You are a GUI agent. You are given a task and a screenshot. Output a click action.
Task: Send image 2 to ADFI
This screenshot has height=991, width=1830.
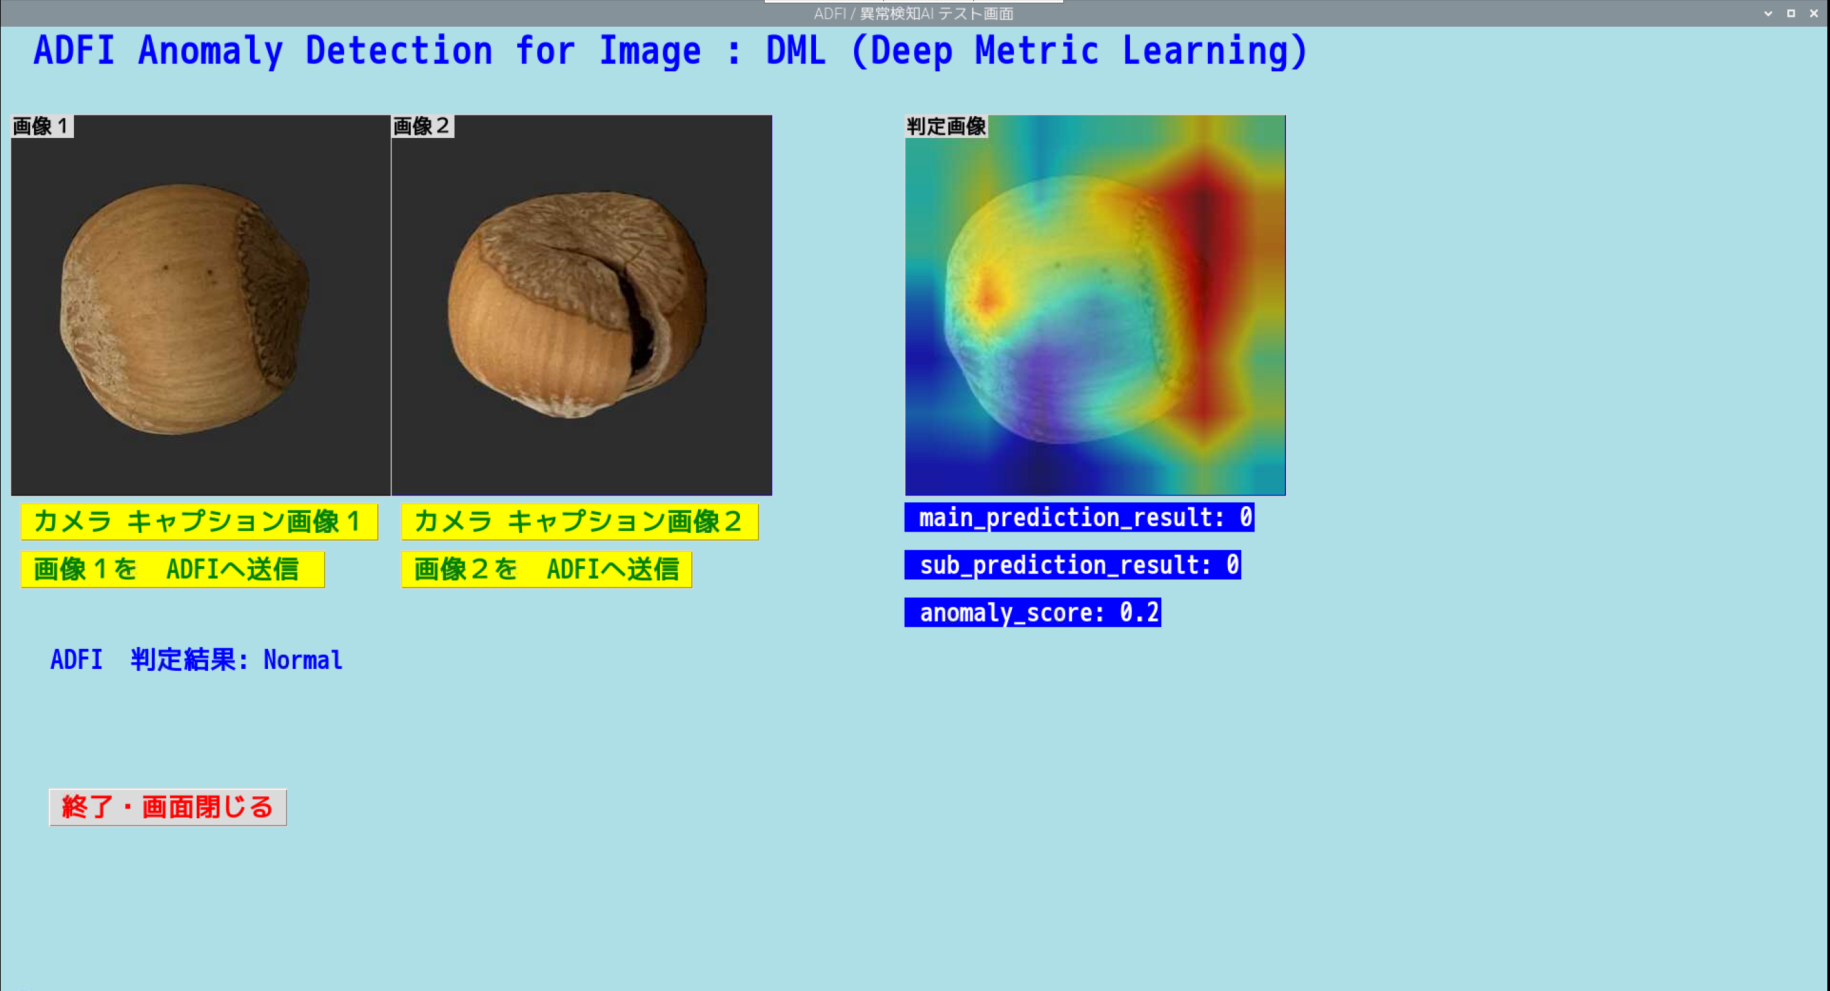point(546,569)
